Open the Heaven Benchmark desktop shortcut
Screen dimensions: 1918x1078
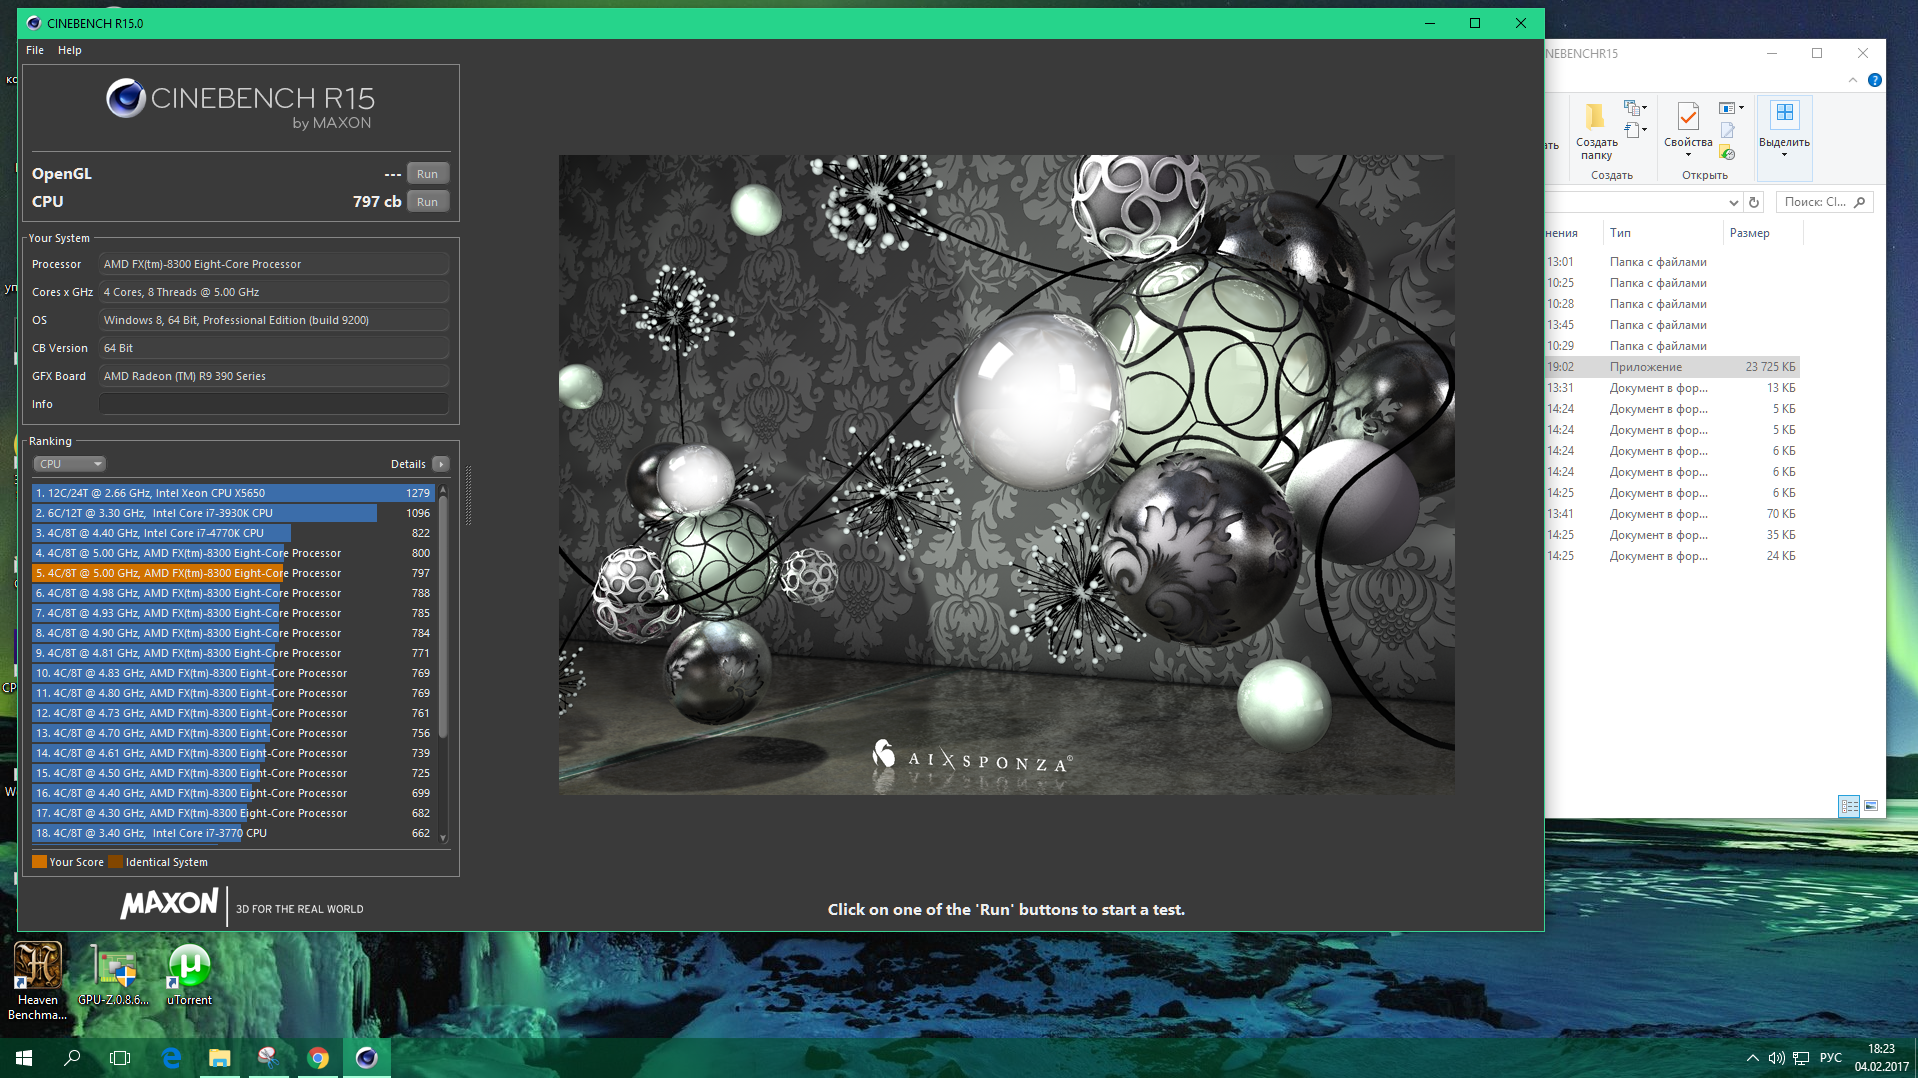(x=38, y=981)
